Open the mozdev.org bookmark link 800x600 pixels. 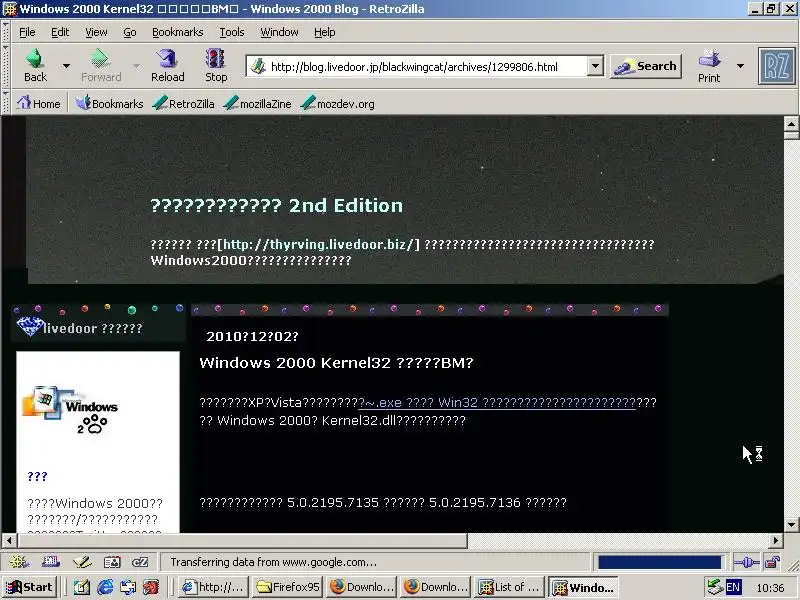(338, 104)
